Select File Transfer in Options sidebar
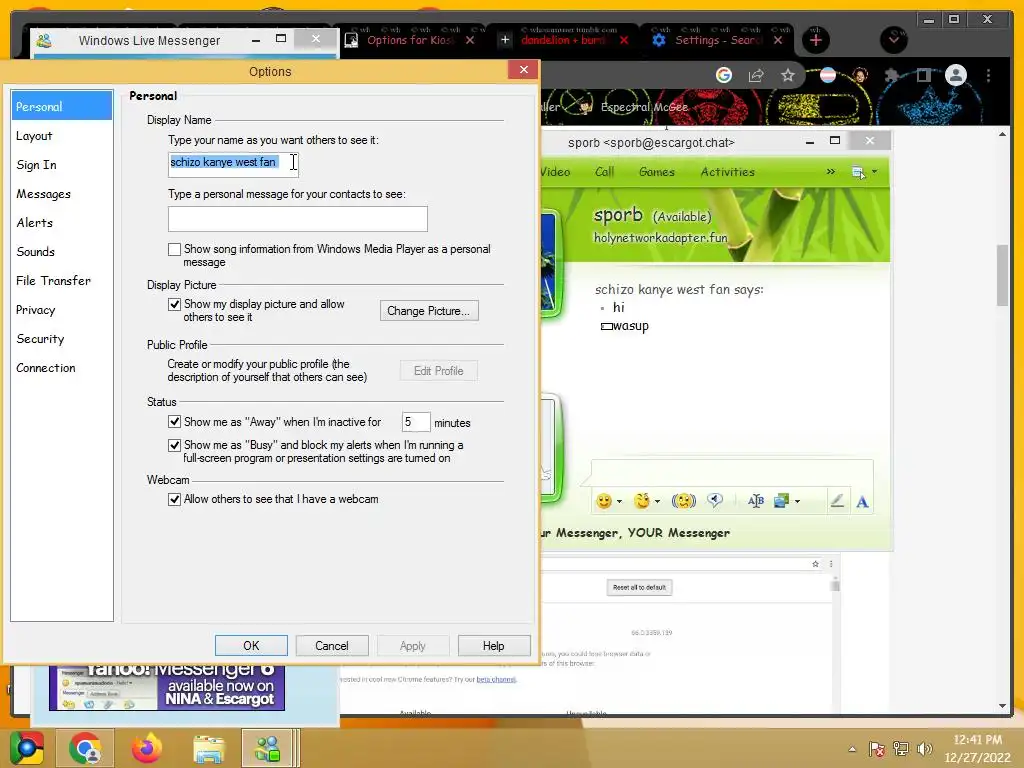1024x768 pixels. 54,281
